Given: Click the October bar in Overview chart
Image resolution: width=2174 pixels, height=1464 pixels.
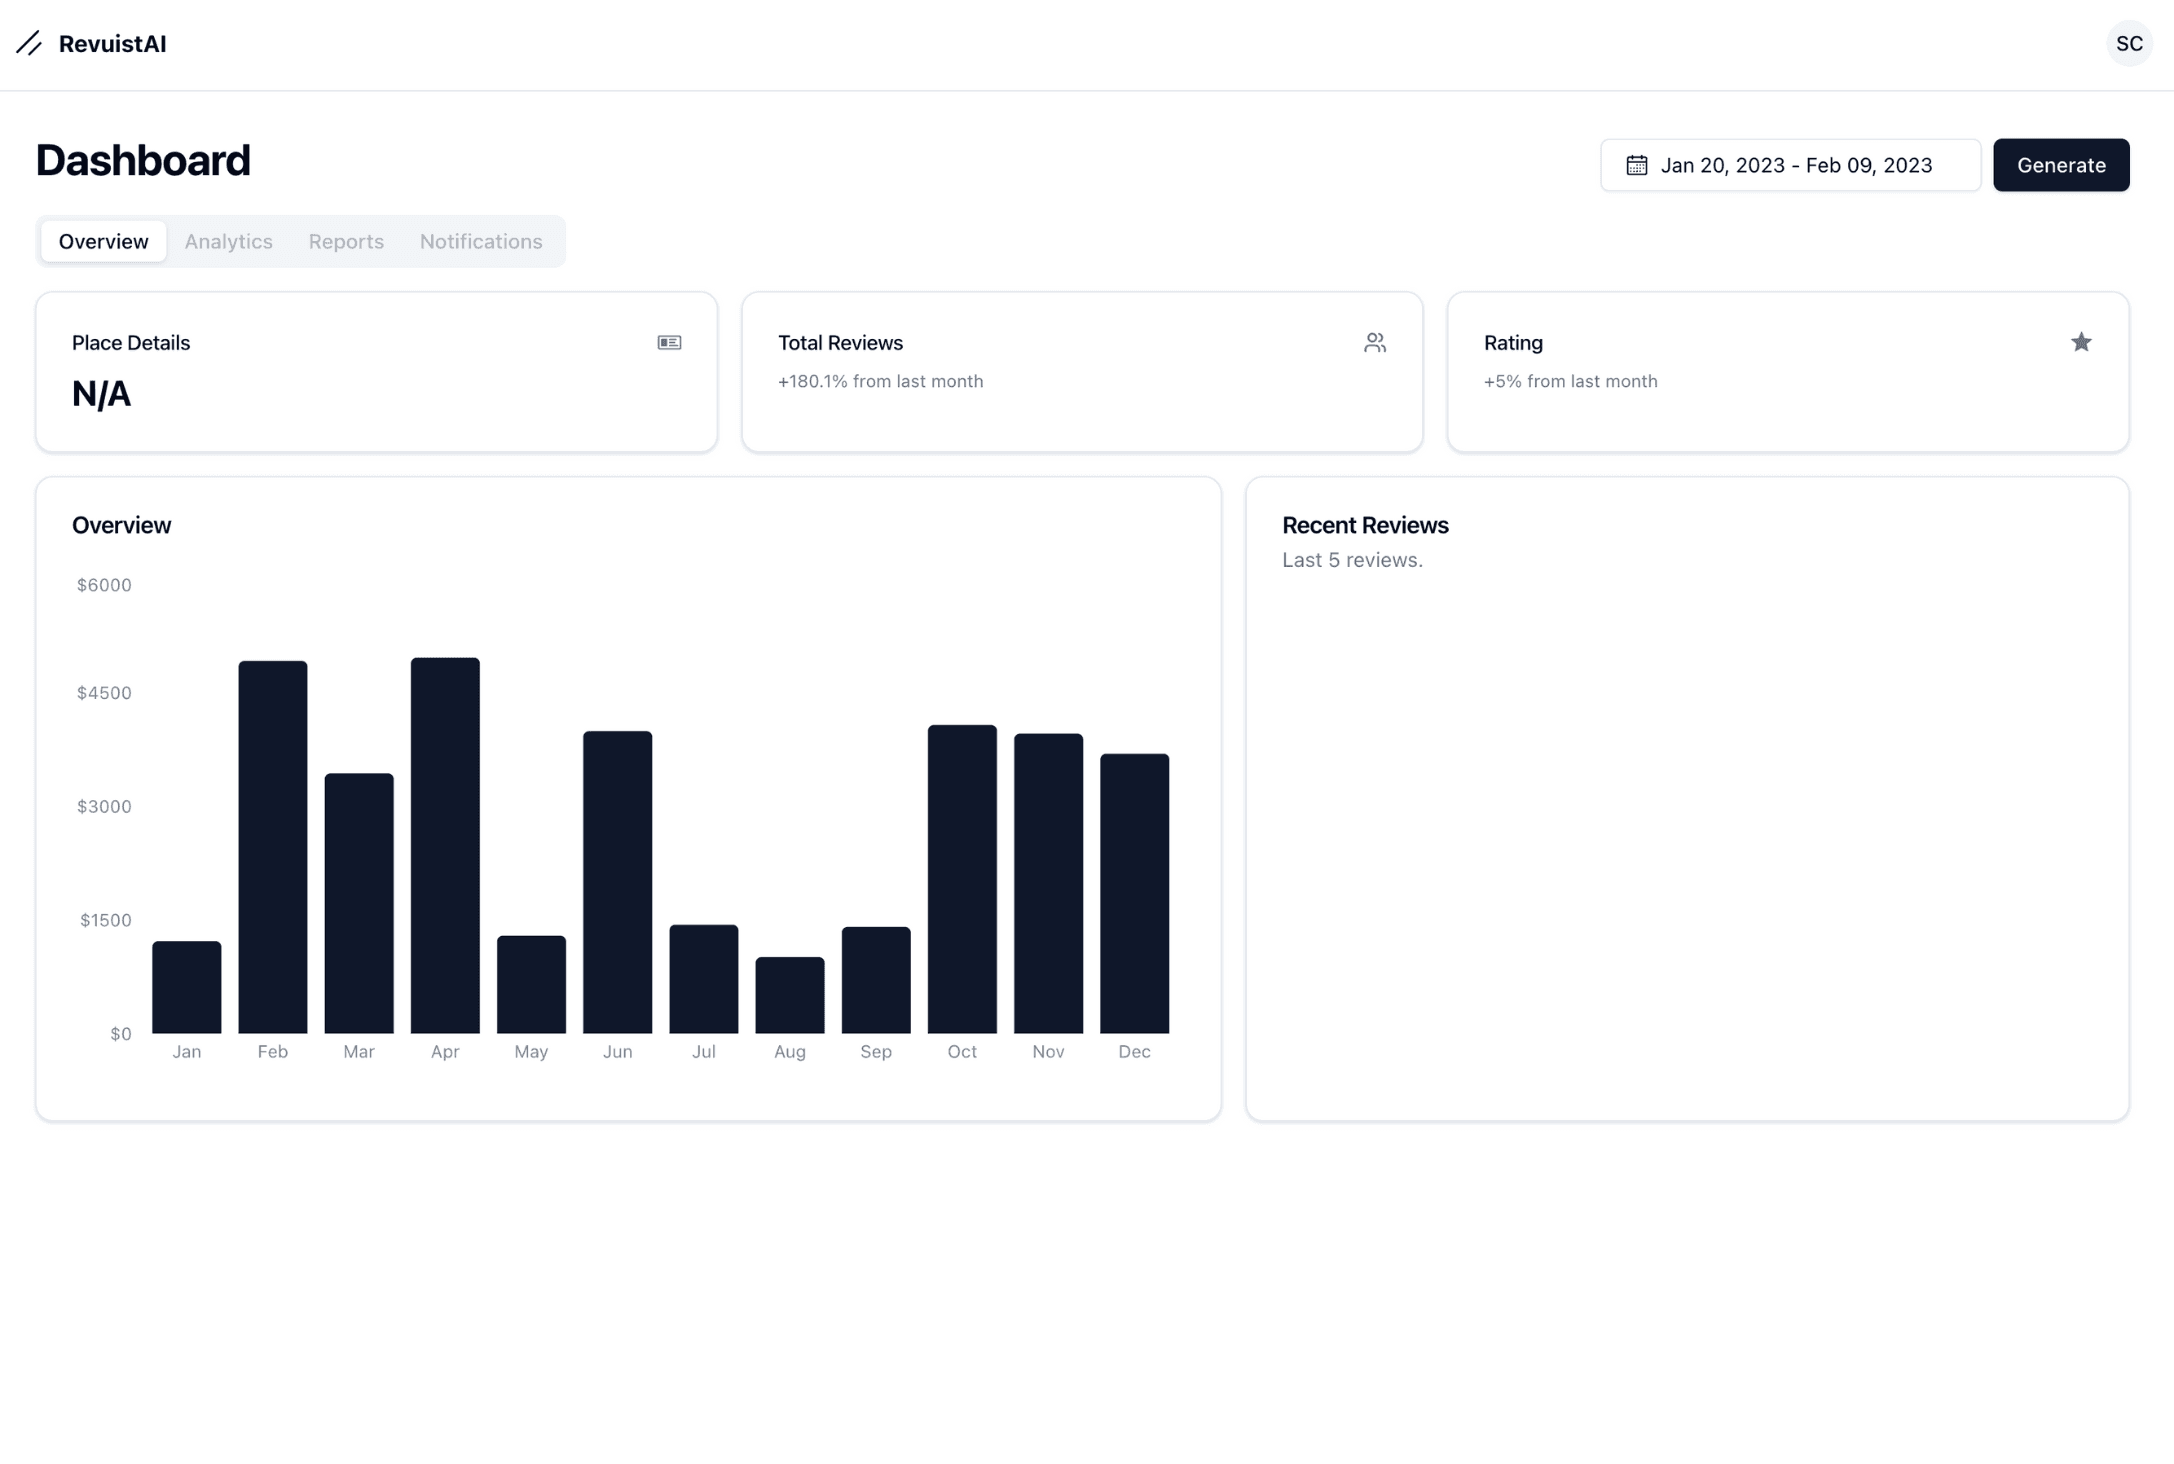Looking at the screenshot, I should 962,878.
